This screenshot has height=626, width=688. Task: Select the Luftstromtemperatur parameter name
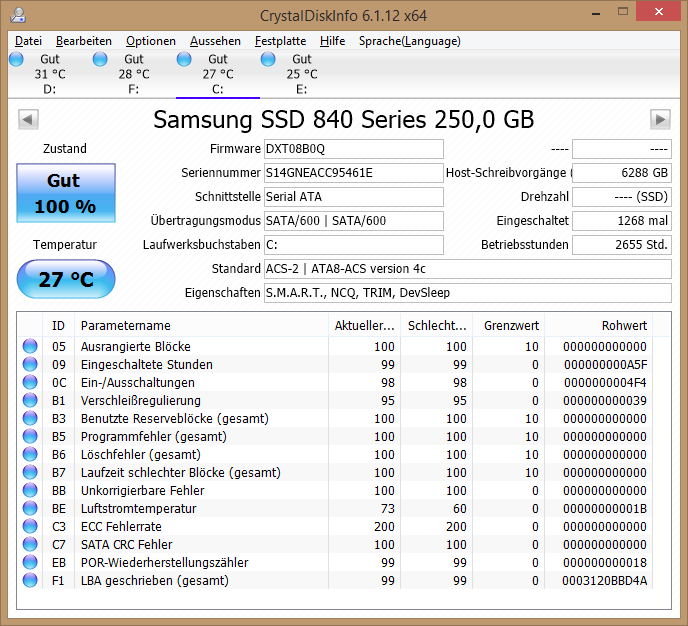(x=138, y=508)
